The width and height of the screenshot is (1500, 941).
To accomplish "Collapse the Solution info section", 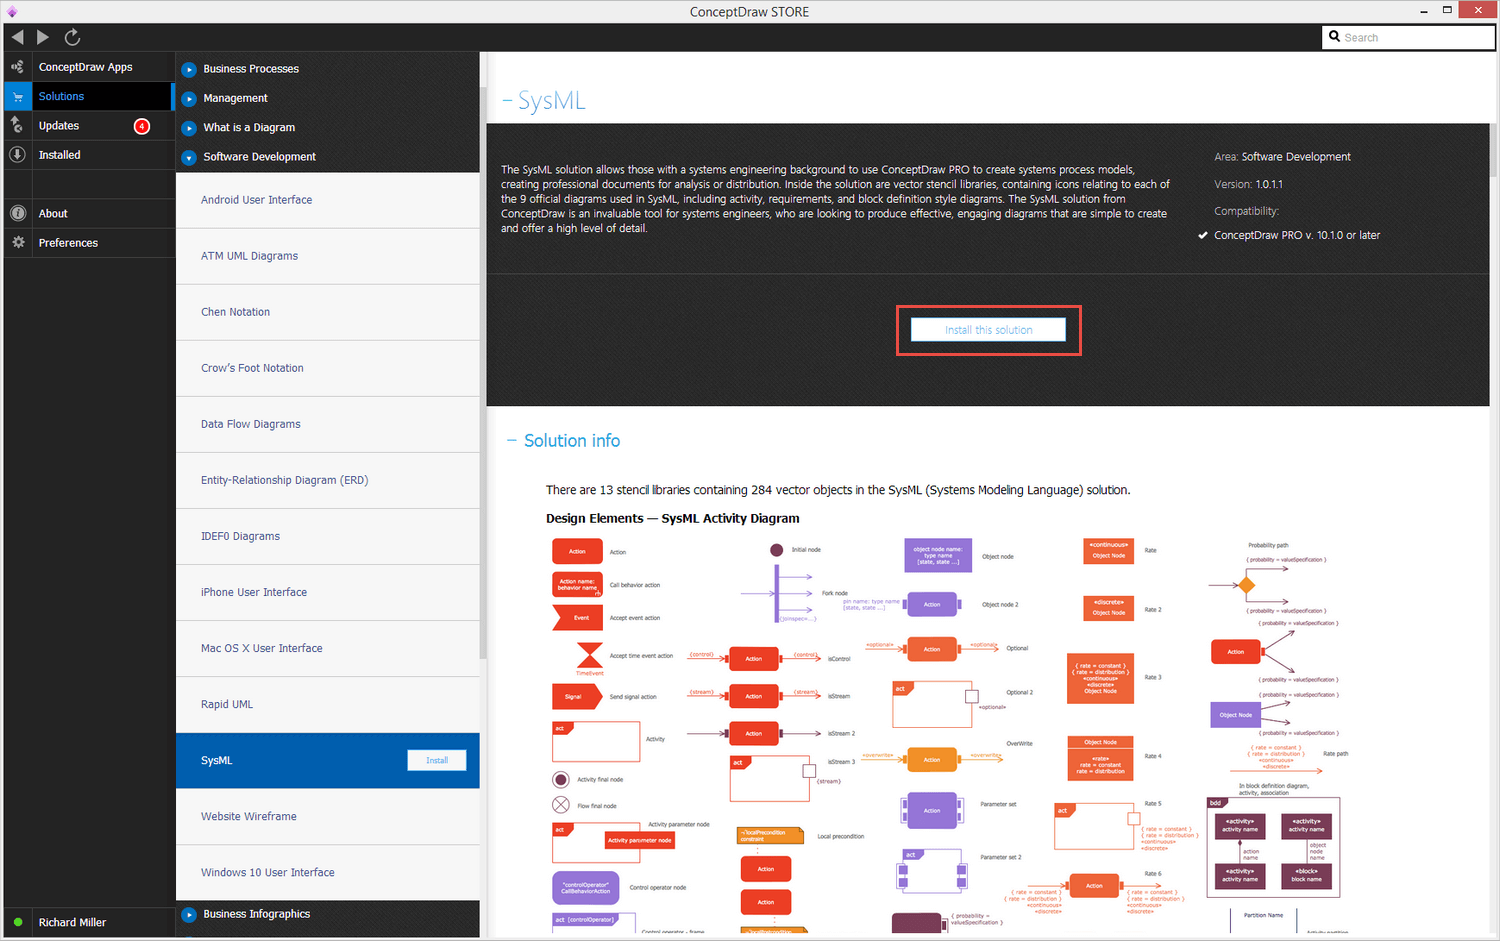I will [512, 441].
